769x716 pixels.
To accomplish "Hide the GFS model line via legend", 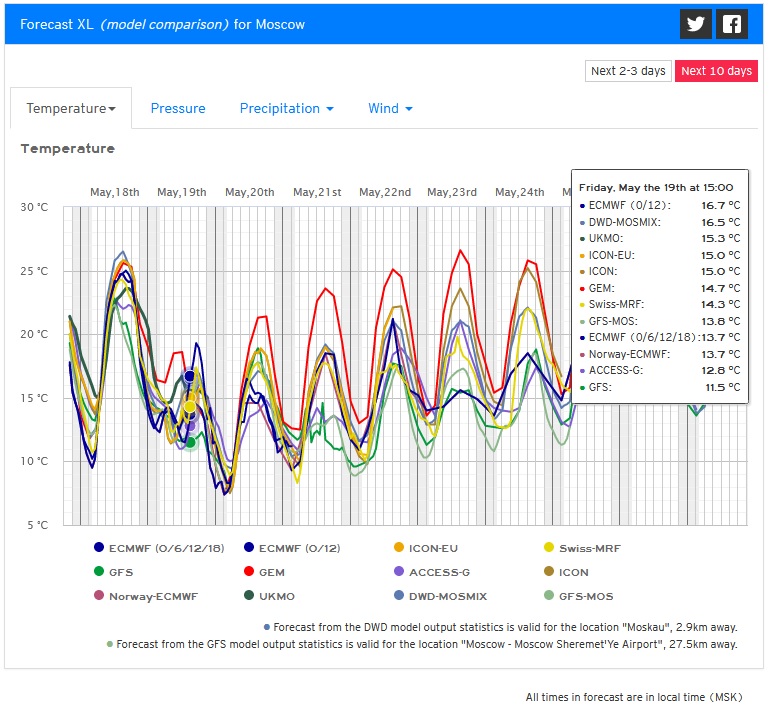I will [120, 572].
